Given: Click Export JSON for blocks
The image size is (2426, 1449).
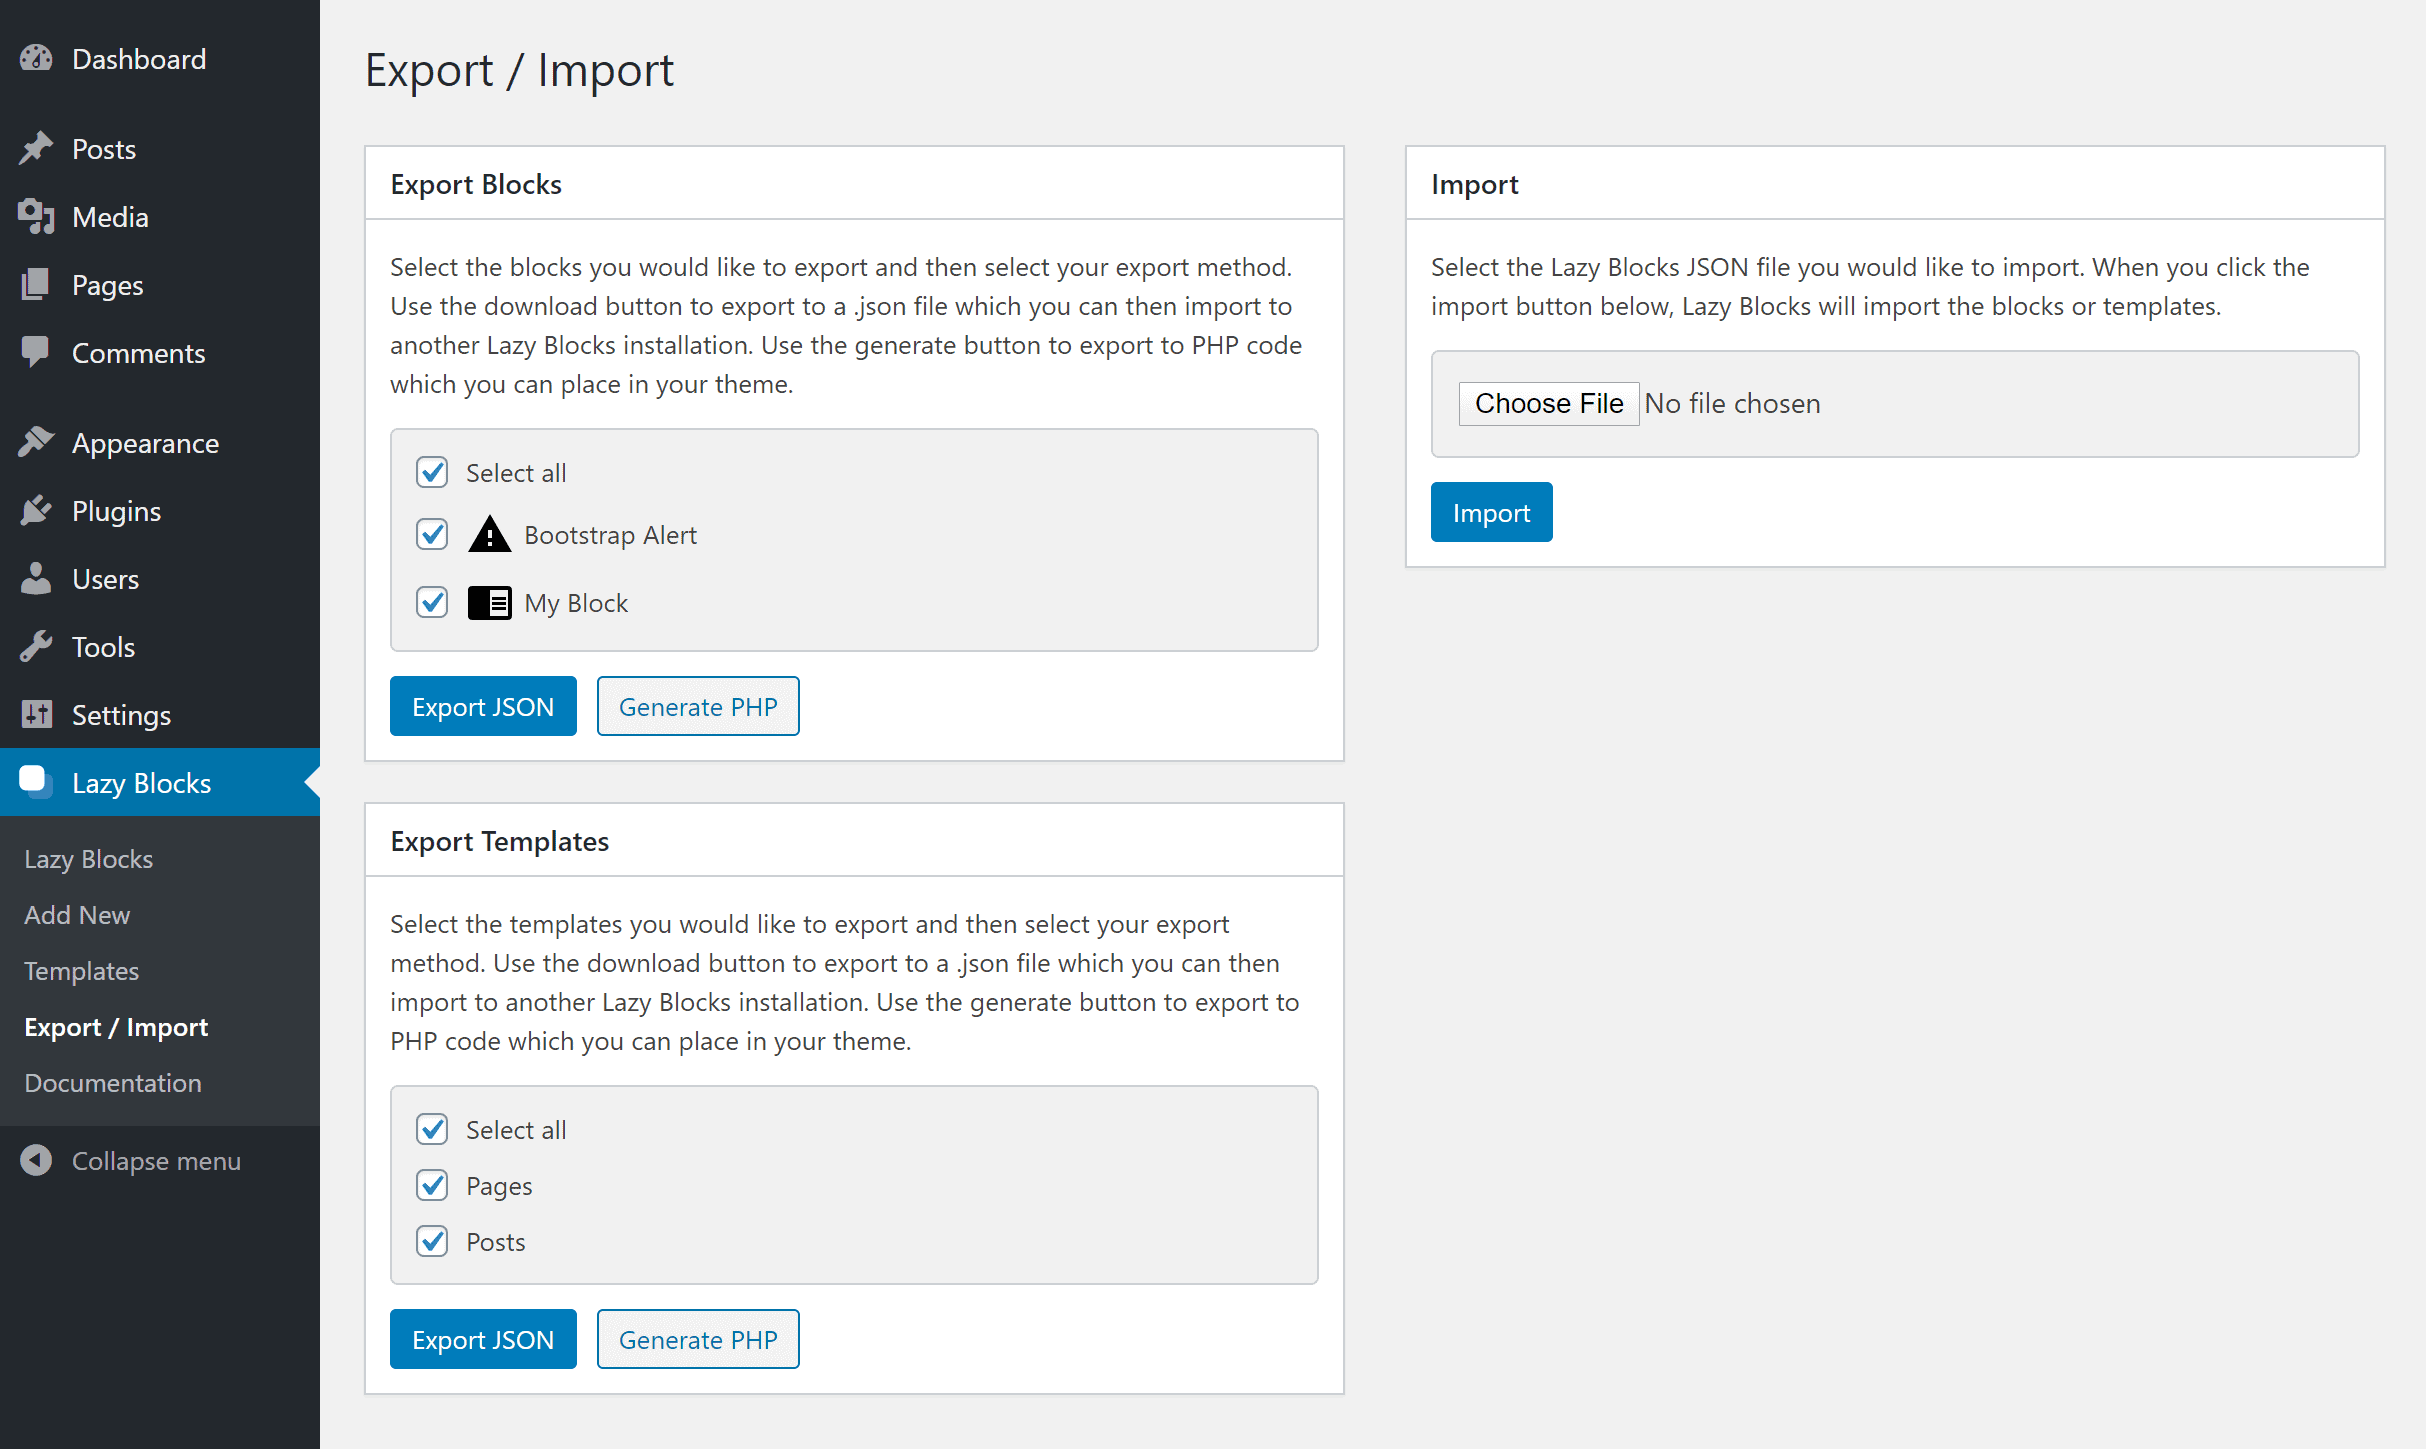Looking at the screenshot, I should pyautogui.click(x=483, y=706).
